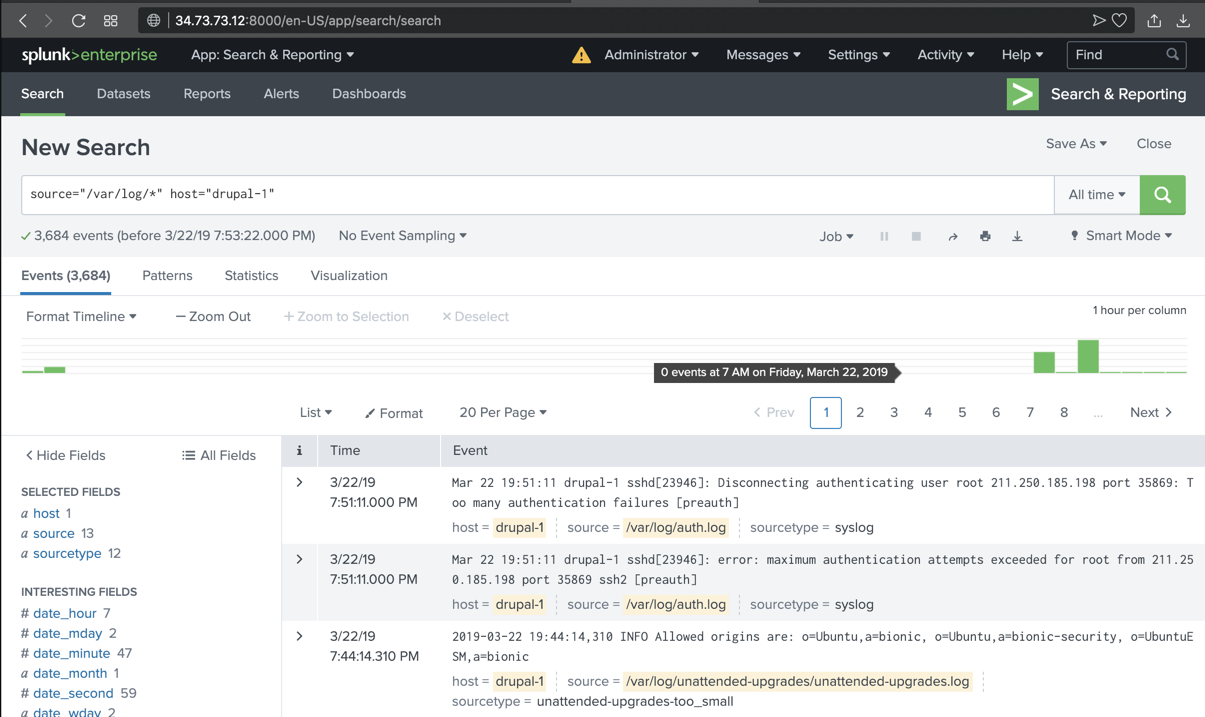Expand the first event row
The width and height of the screenshot is (1205, 717).
coord(299,483)
